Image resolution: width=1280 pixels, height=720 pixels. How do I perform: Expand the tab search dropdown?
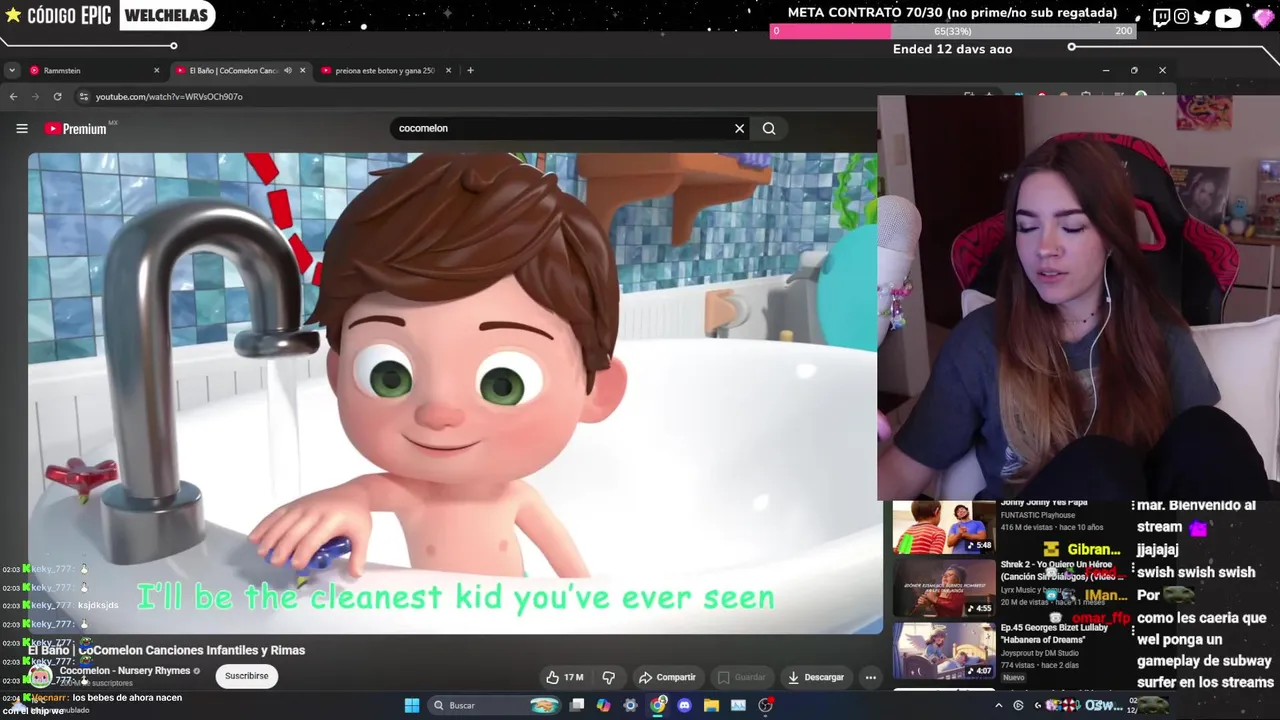(x=11, y=70)
